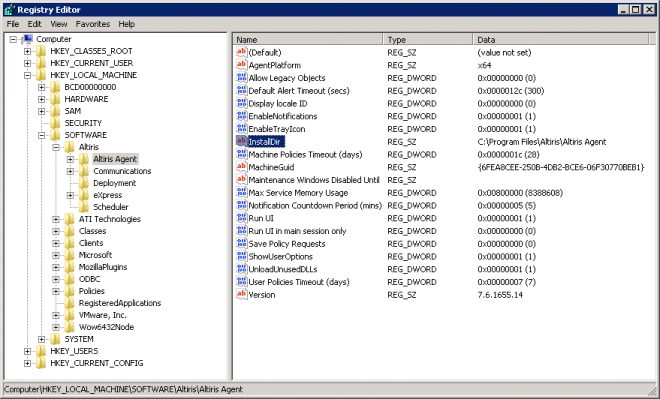Click the MachineGuid string value icon
The image size is (660, 399).
241,167
